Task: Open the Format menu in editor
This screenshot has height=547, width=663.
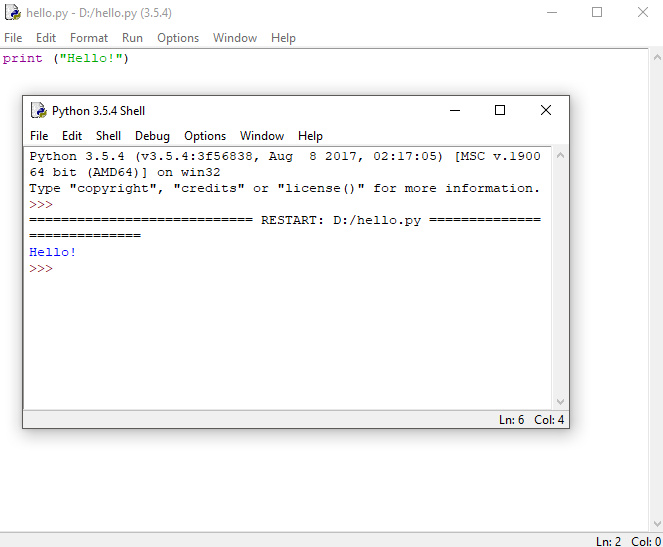Action: click(x=89, y=38)
